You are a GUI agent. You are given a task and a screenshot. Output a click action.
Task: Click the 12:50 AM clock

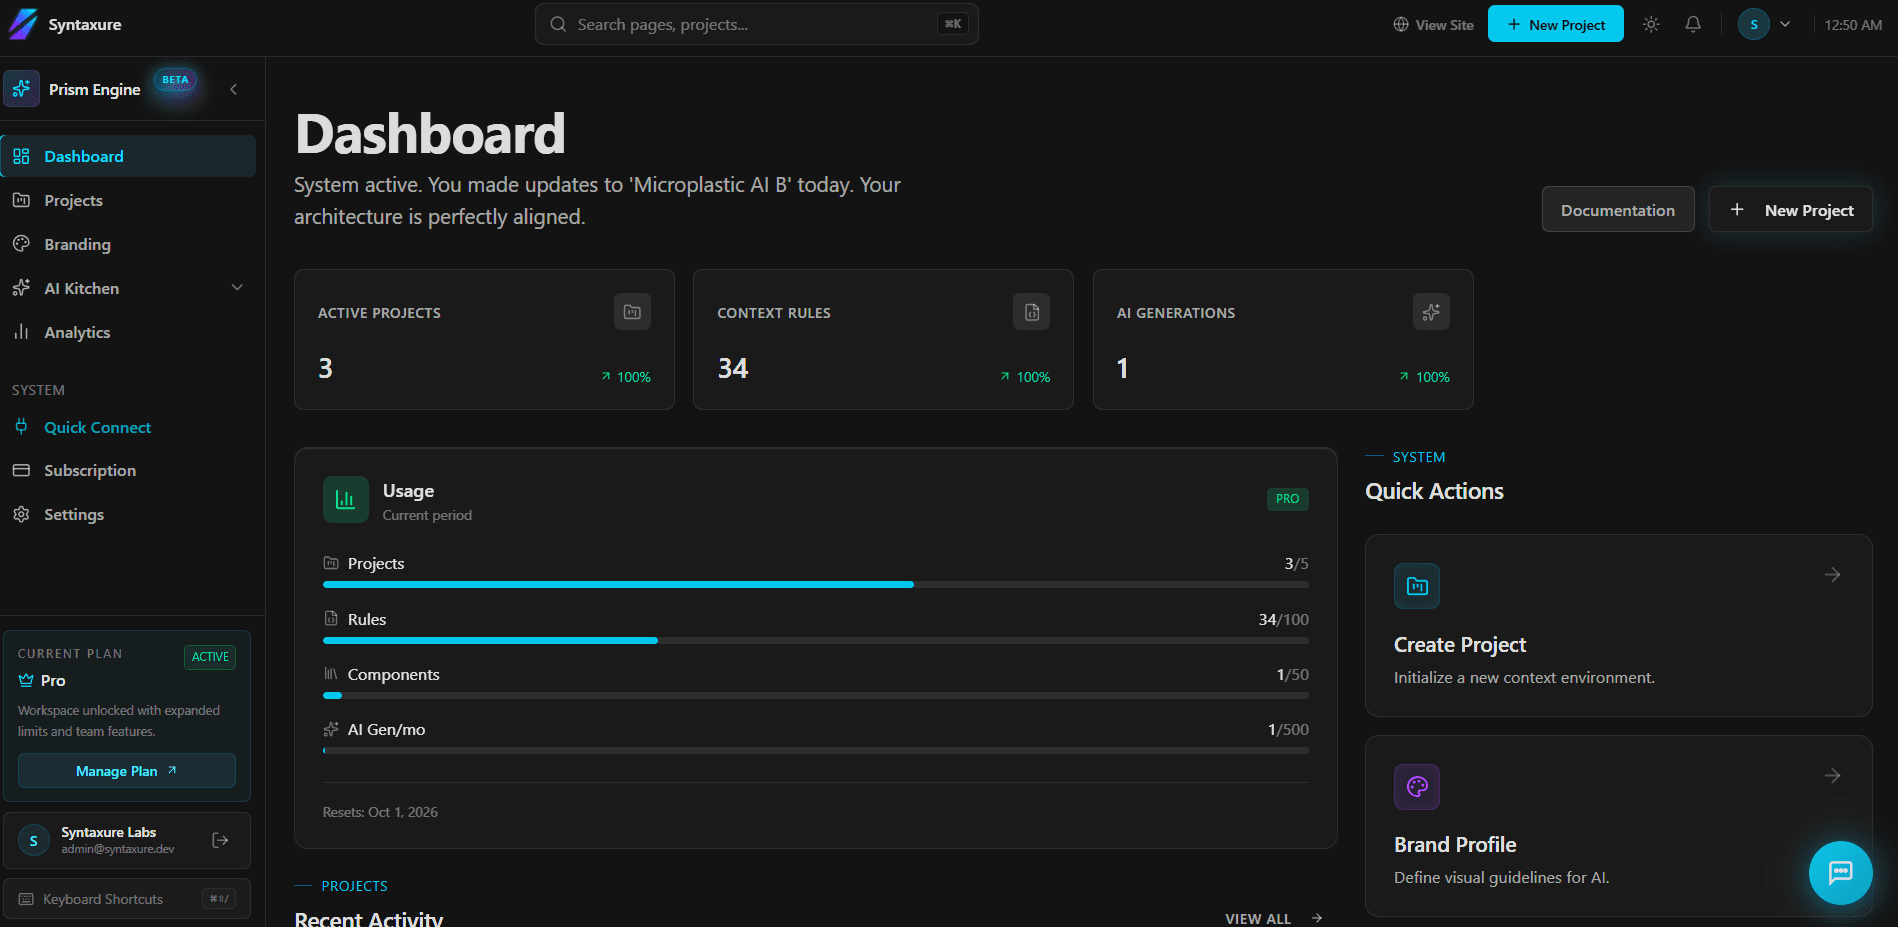(1853, 25)
